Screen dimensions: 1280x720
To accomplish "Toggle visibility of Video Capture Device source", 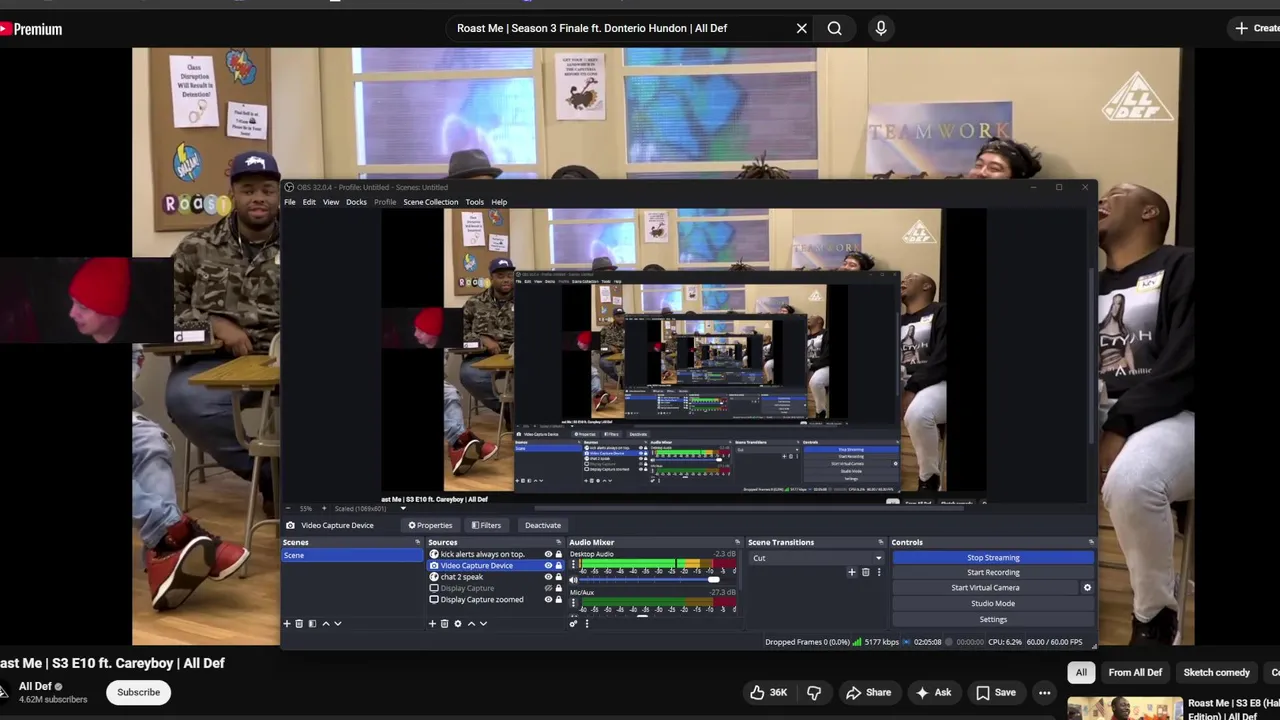I will coord(548,566).
